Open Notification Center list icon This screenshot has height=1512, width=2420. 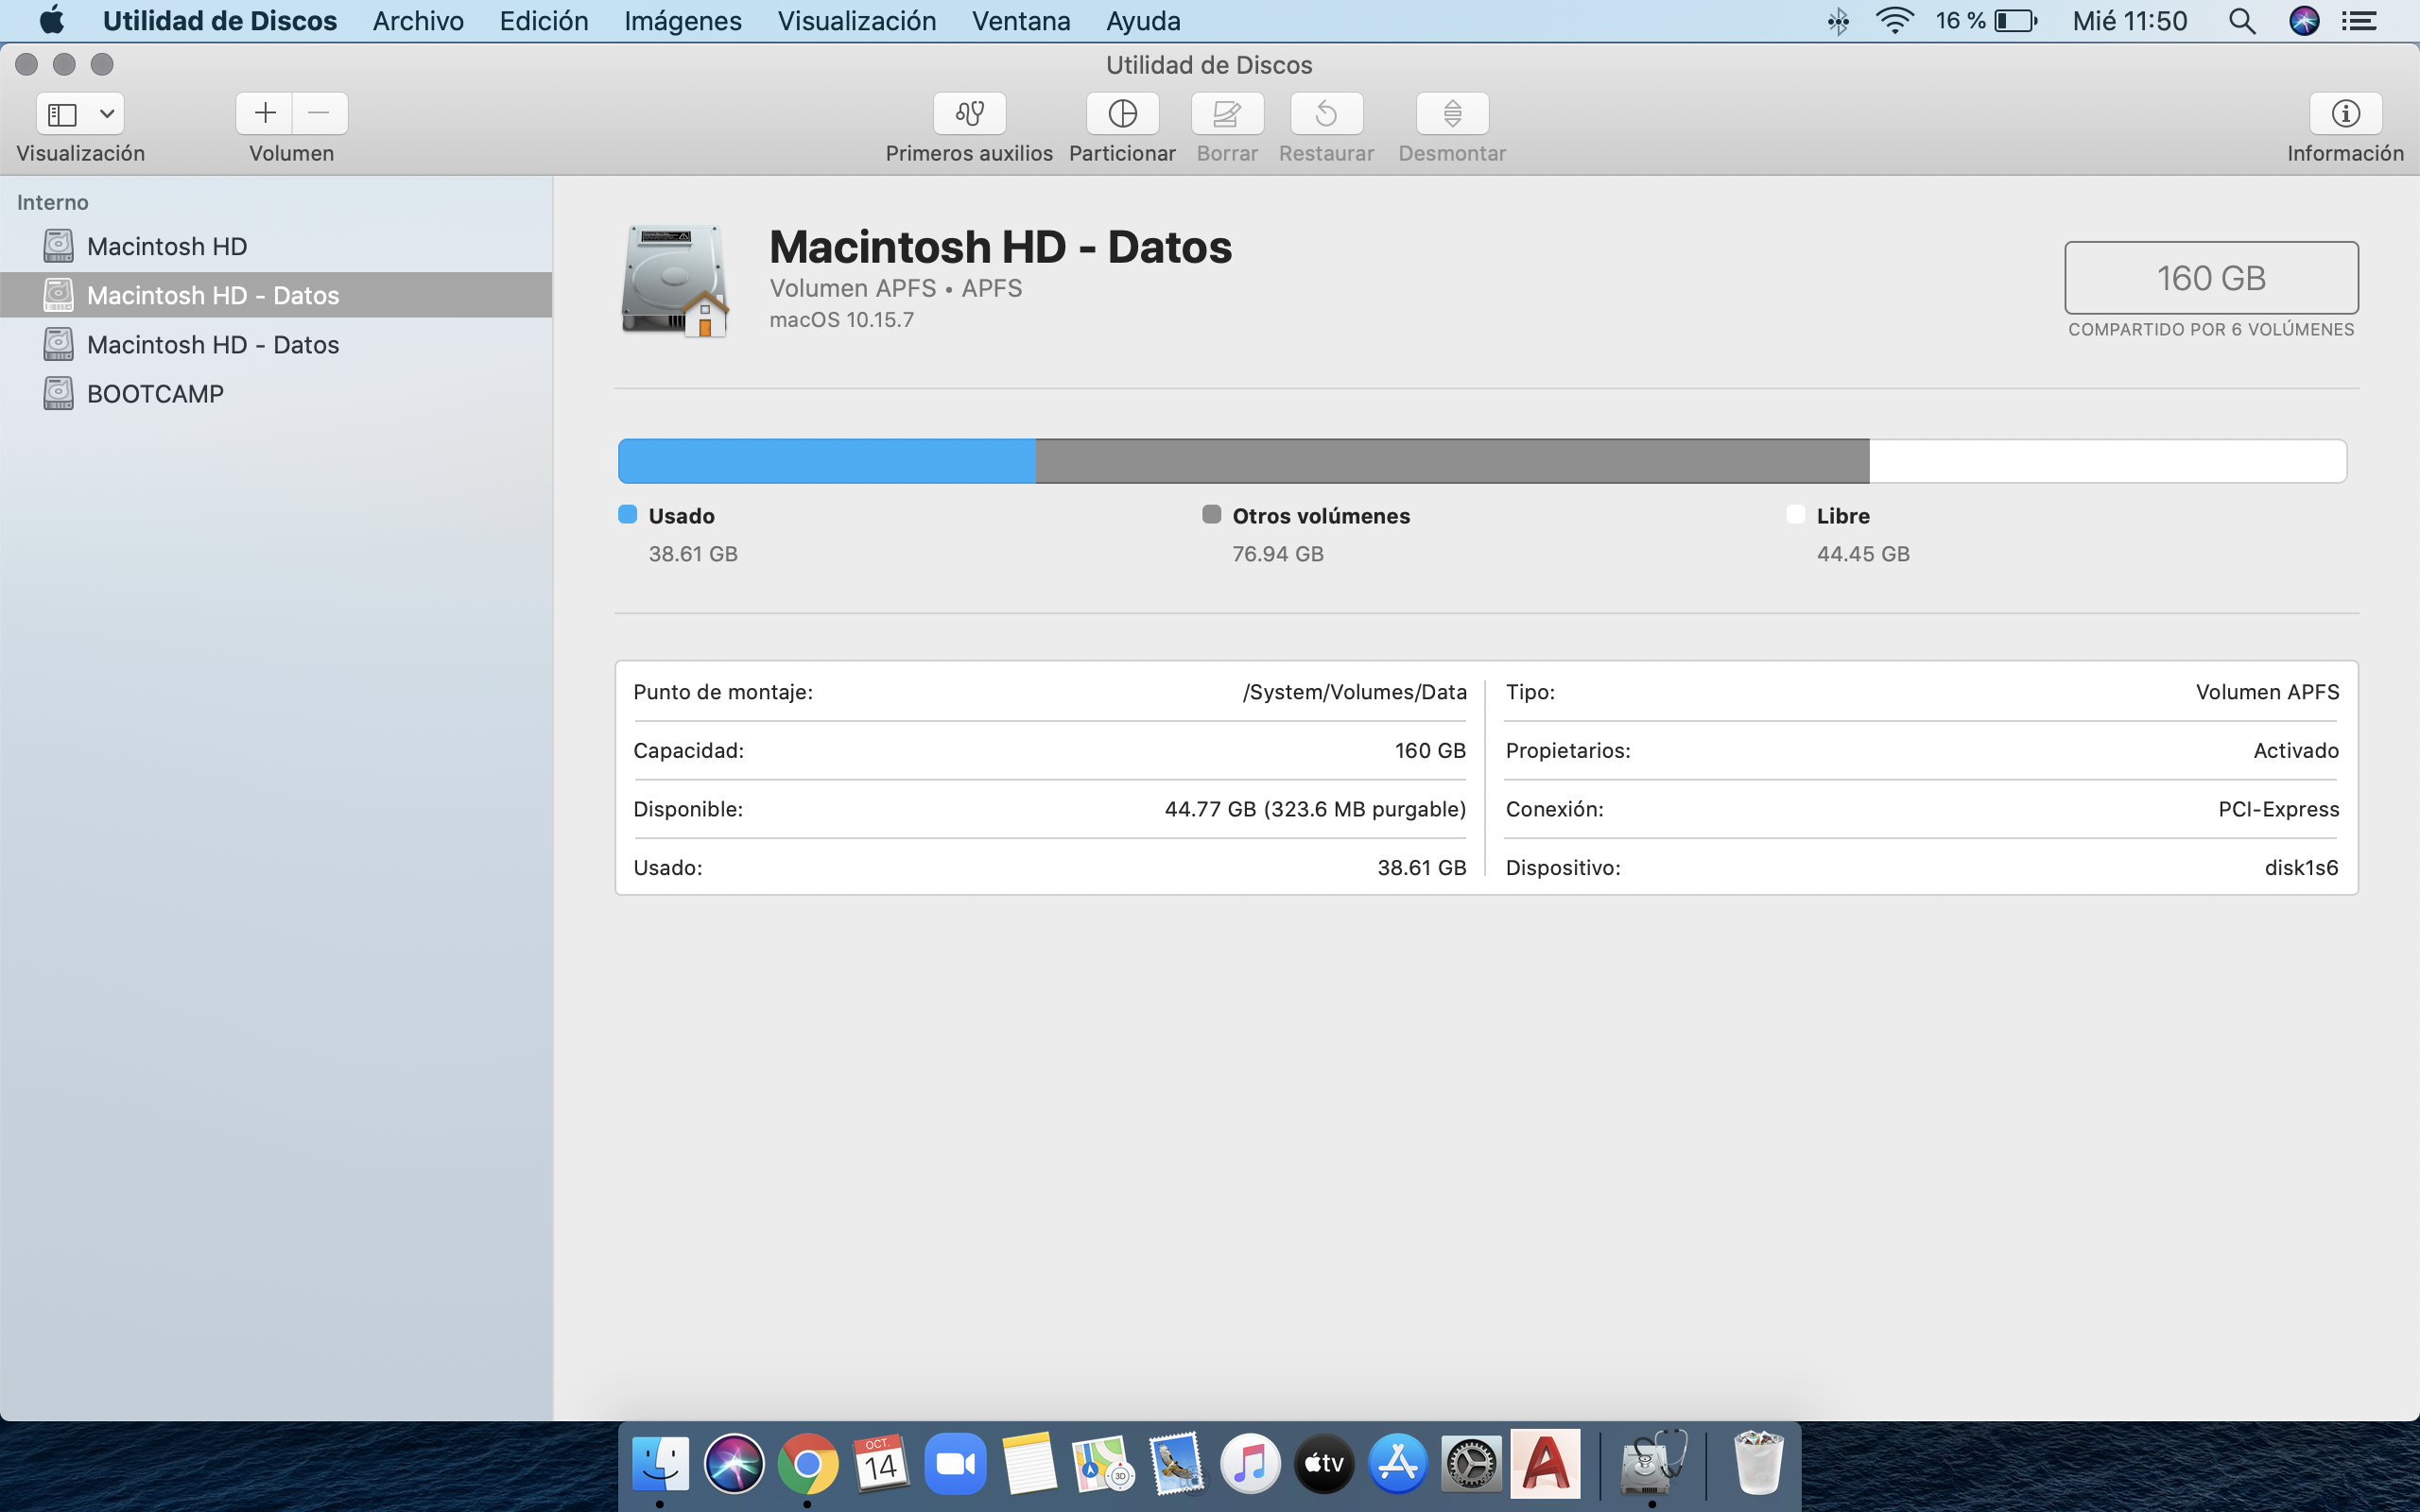tap(2360, 21)
